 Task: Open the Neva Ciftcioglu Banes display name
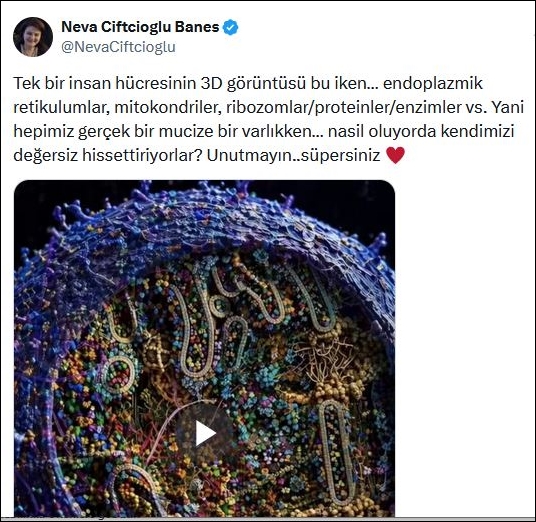140,27
